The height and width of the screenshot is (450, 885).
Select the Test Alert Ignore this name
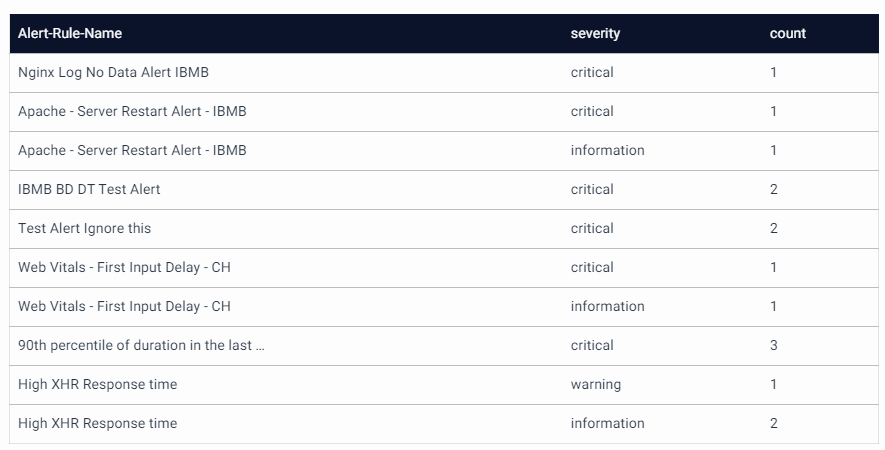point(85,228)
